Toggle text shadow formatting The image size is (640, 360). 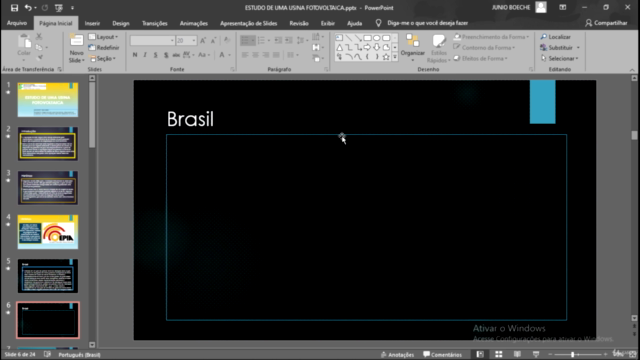point(166,55)
